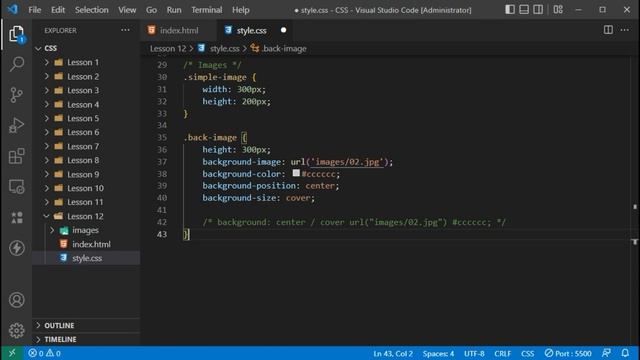Click the Lesson 7 folder row

tap(86, 146)
